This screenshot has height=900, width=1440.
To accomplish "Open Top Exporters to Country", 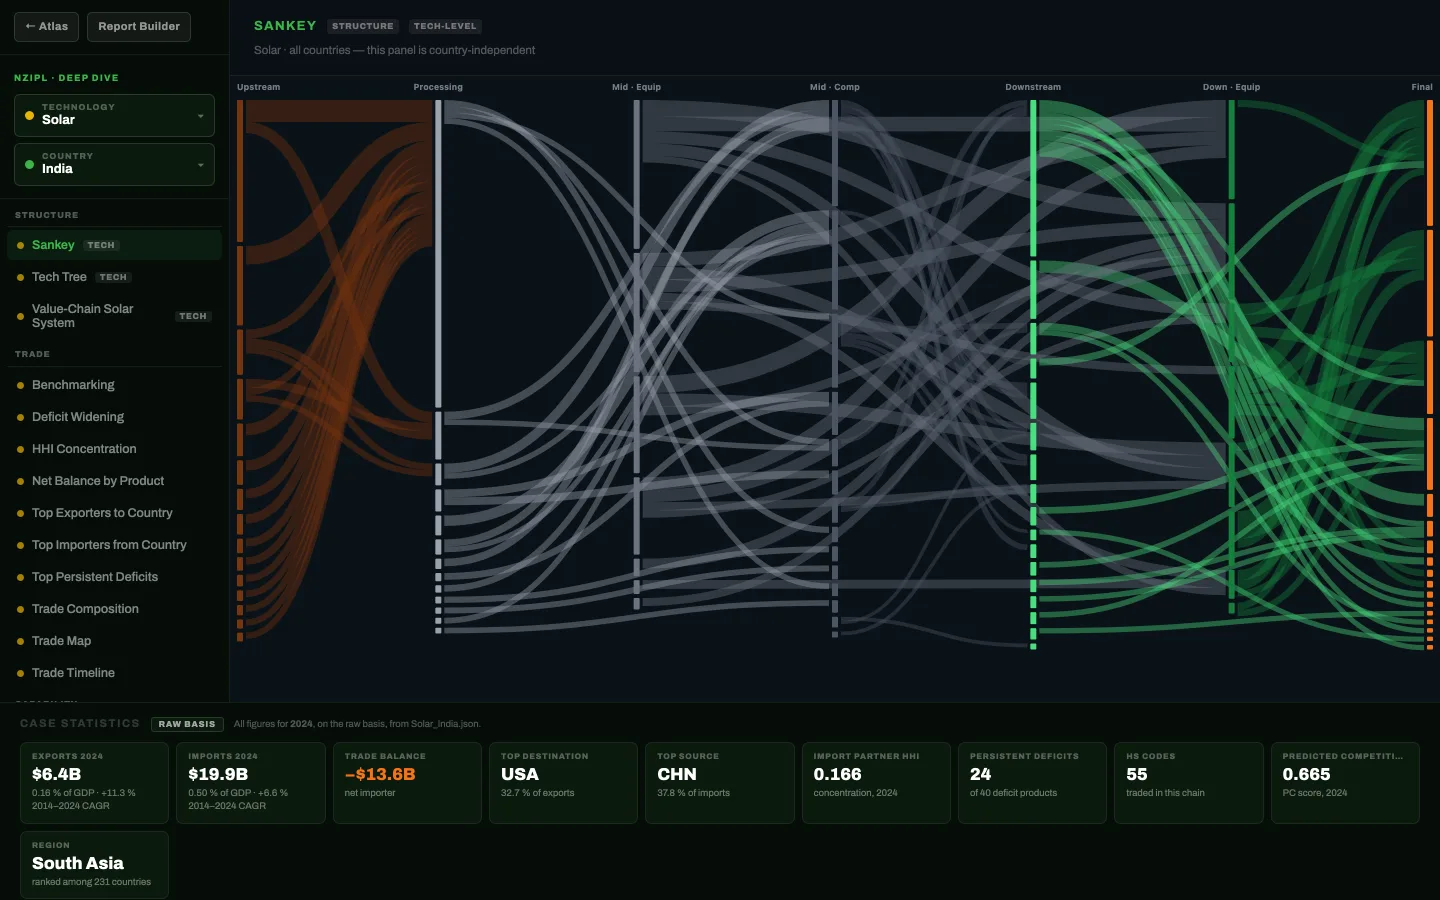I will 114,513.
